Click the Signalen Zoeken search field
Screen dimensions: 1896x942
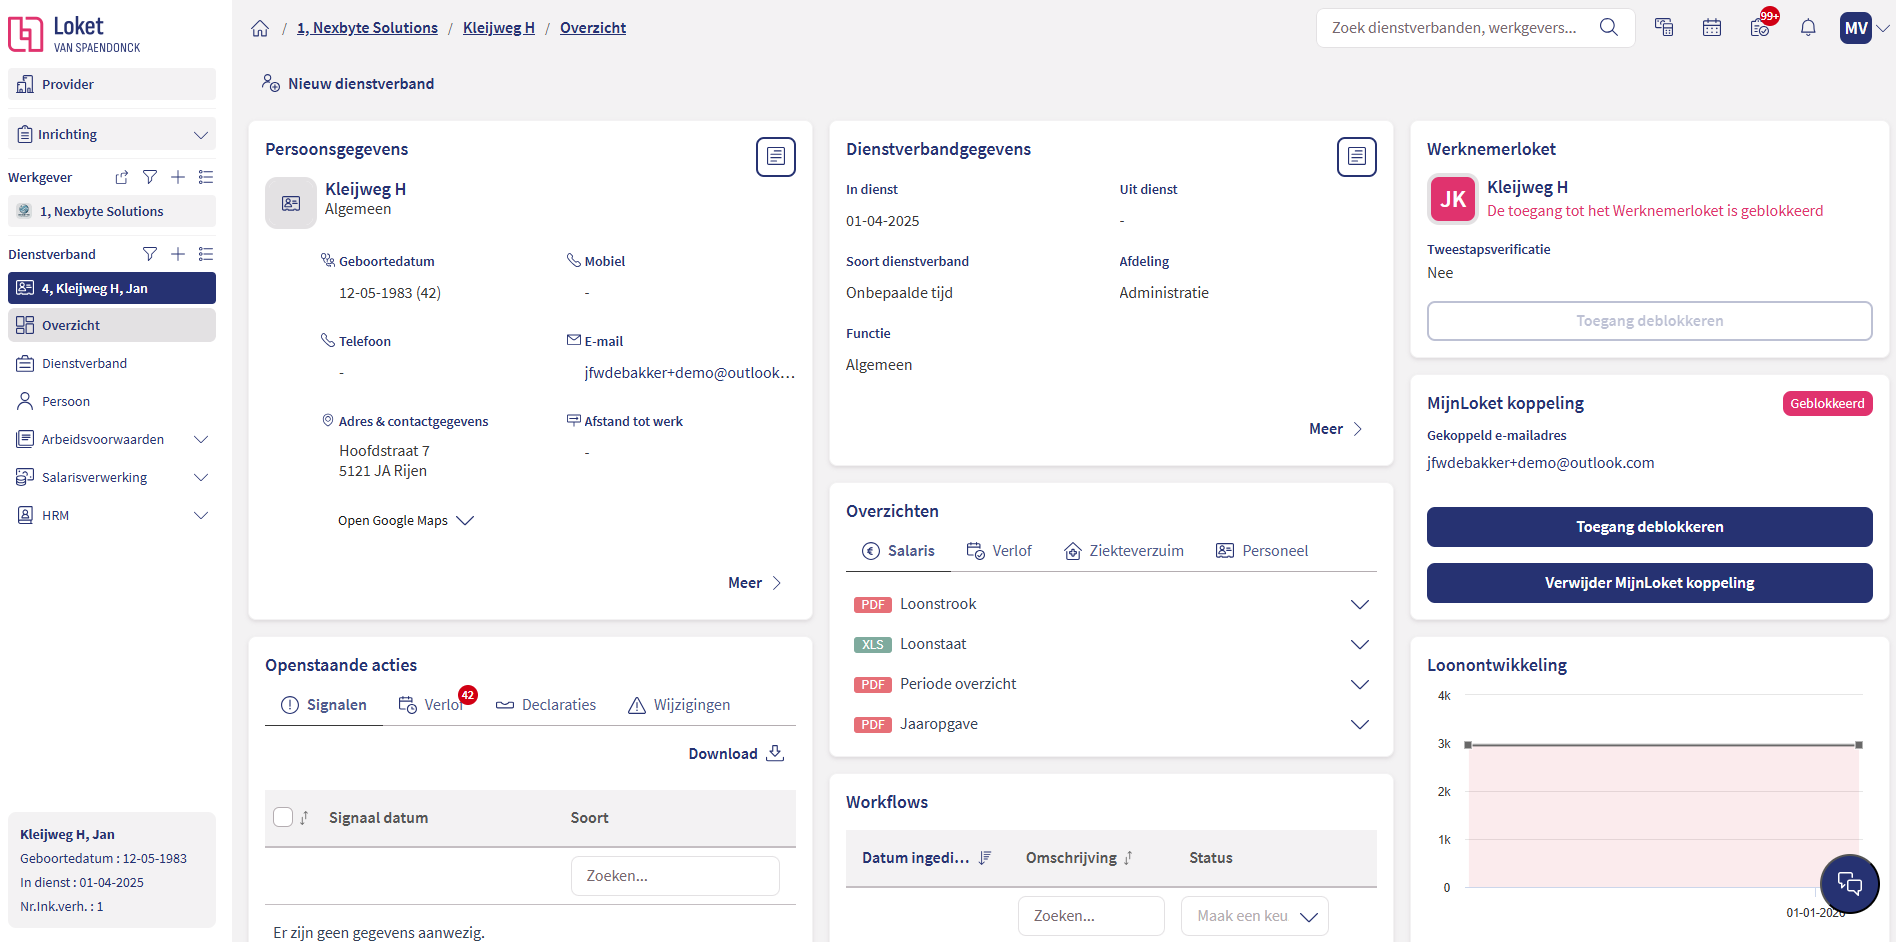pos(675,876)
